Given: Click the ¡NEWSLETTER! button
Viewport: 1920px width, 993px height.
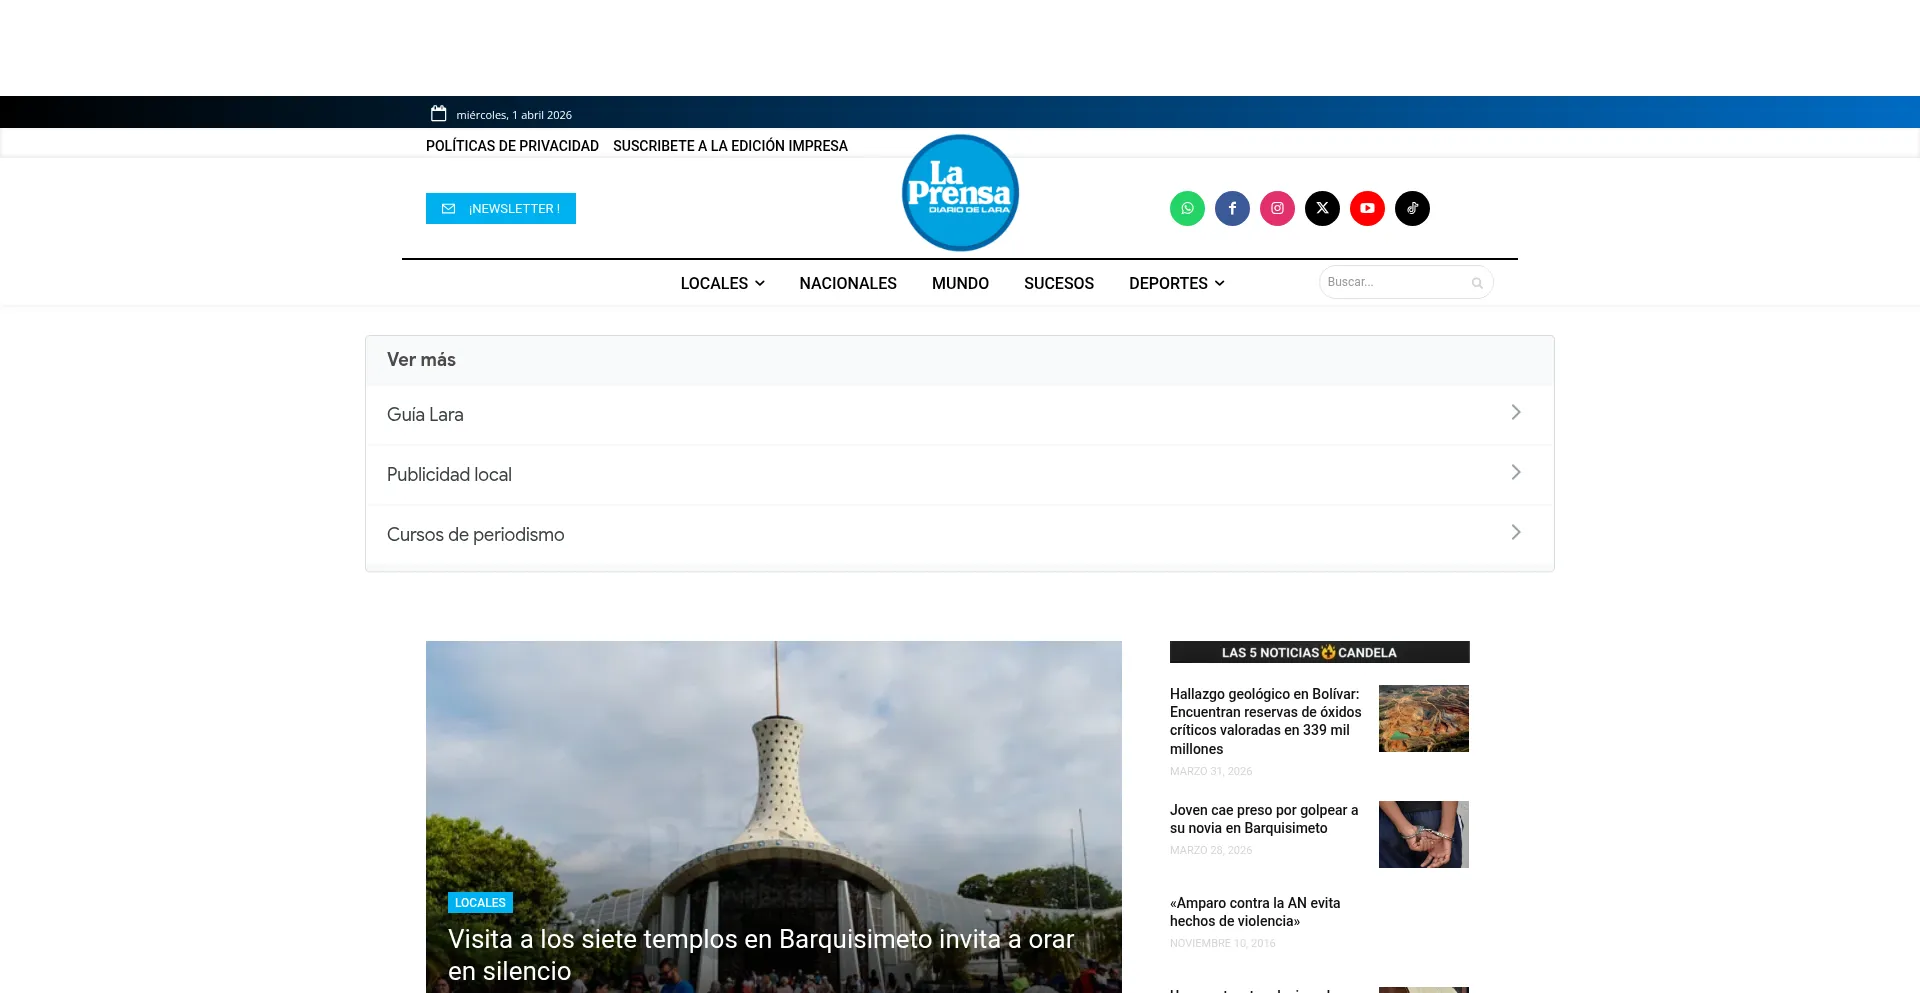Looking at the screenshot, I should pos(501,208).
